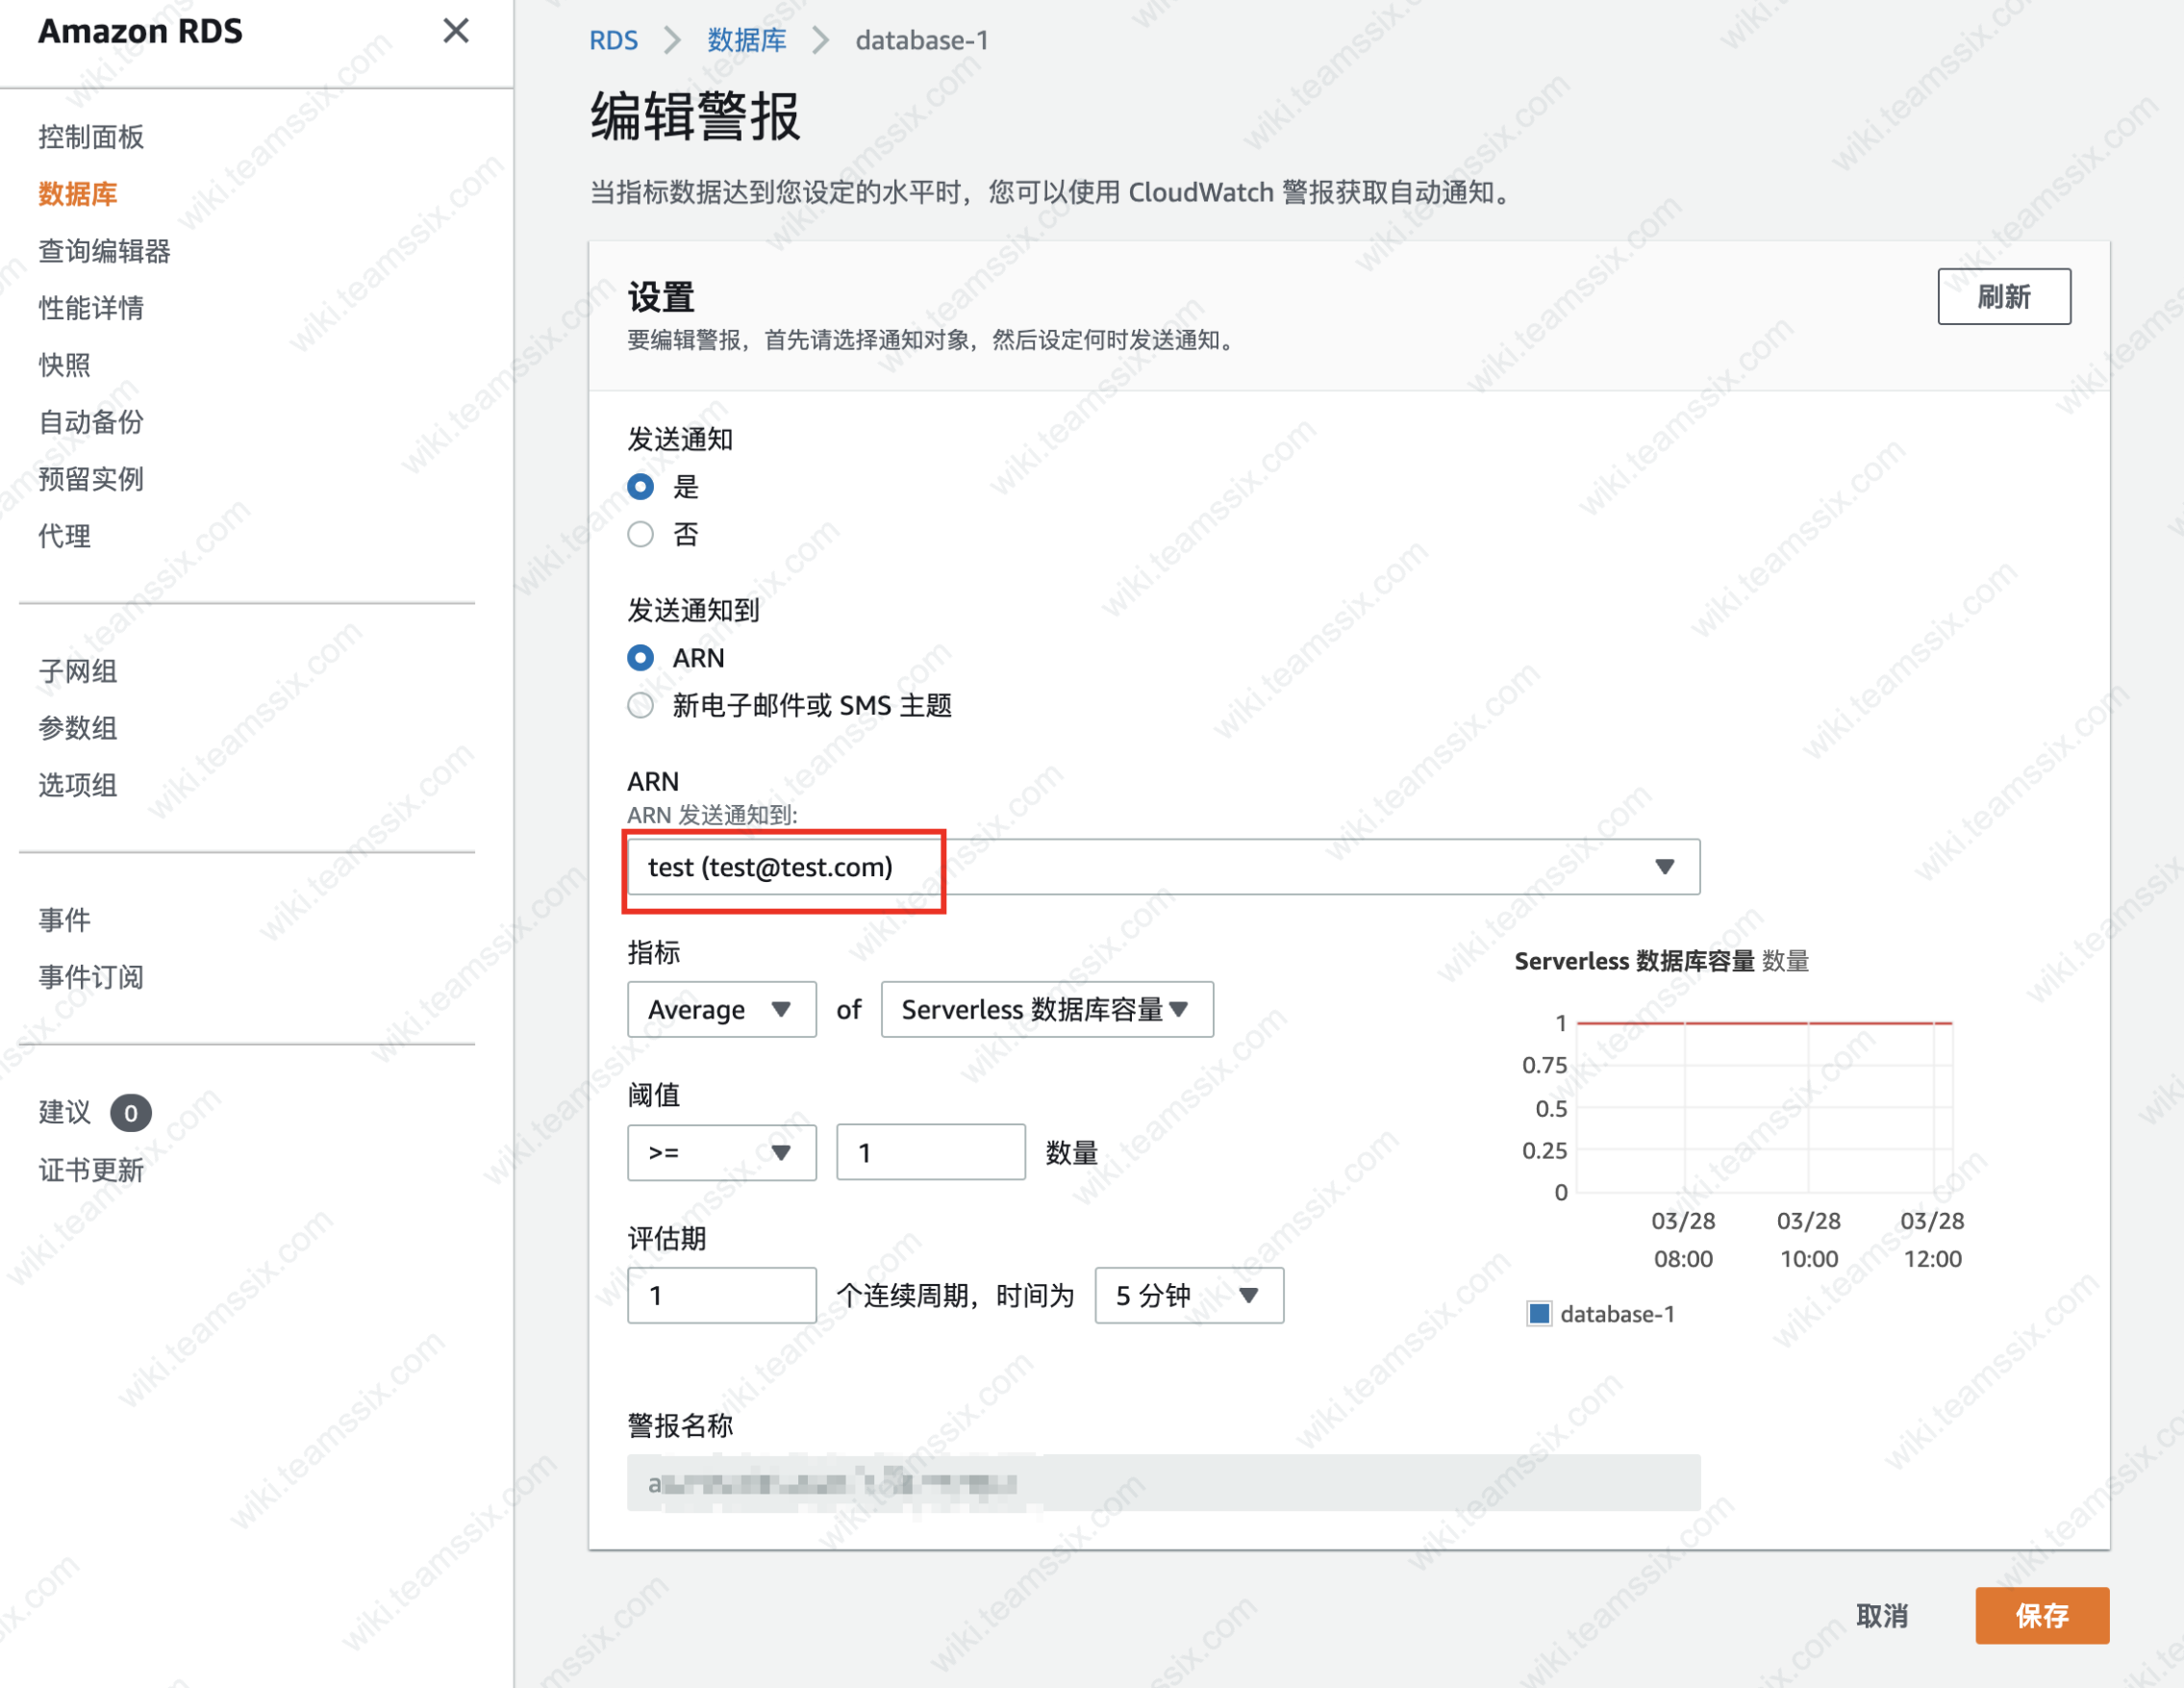Open 查询编辑器 in the sidebar
The image size is (2184, 1688).
point(104,250)
